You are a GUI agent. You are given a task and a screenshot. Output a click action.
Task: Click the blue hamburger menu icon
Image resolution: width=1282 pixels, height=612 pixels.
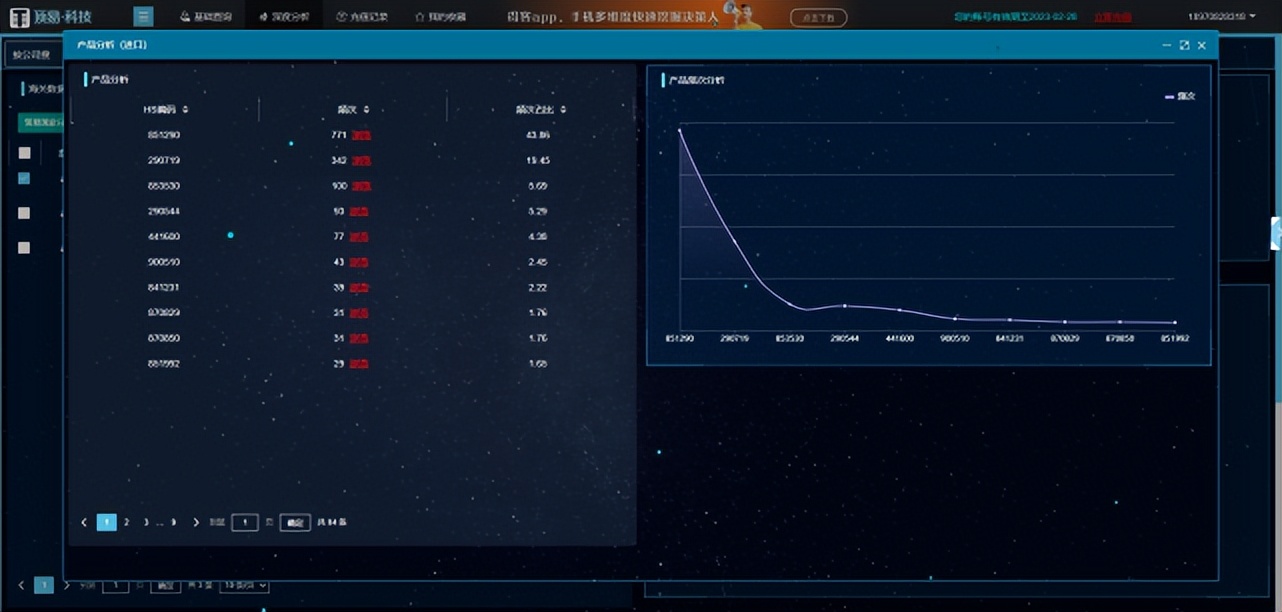[144, 16]
